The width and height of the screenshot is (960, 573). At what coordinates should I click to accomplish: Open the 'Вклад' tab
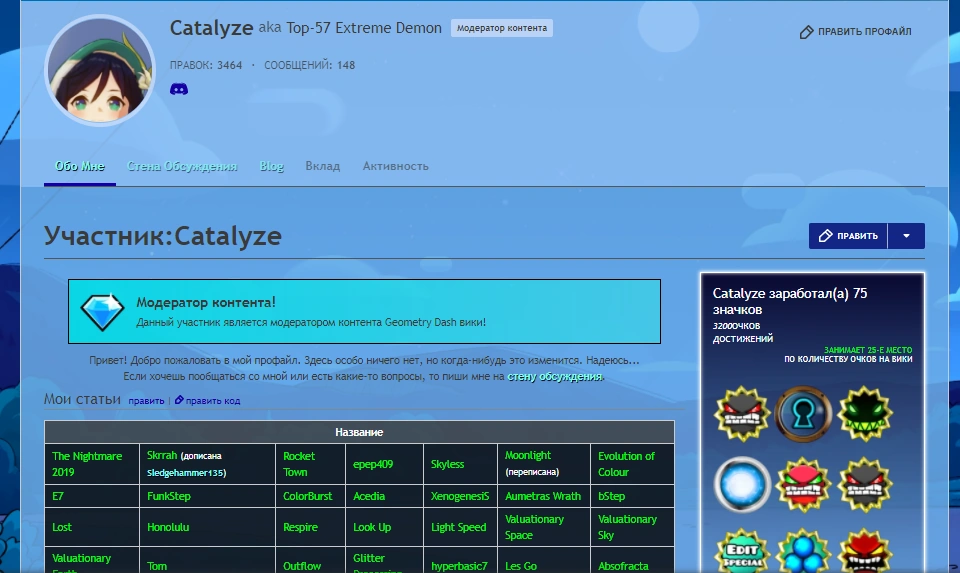tap(323, 166)
